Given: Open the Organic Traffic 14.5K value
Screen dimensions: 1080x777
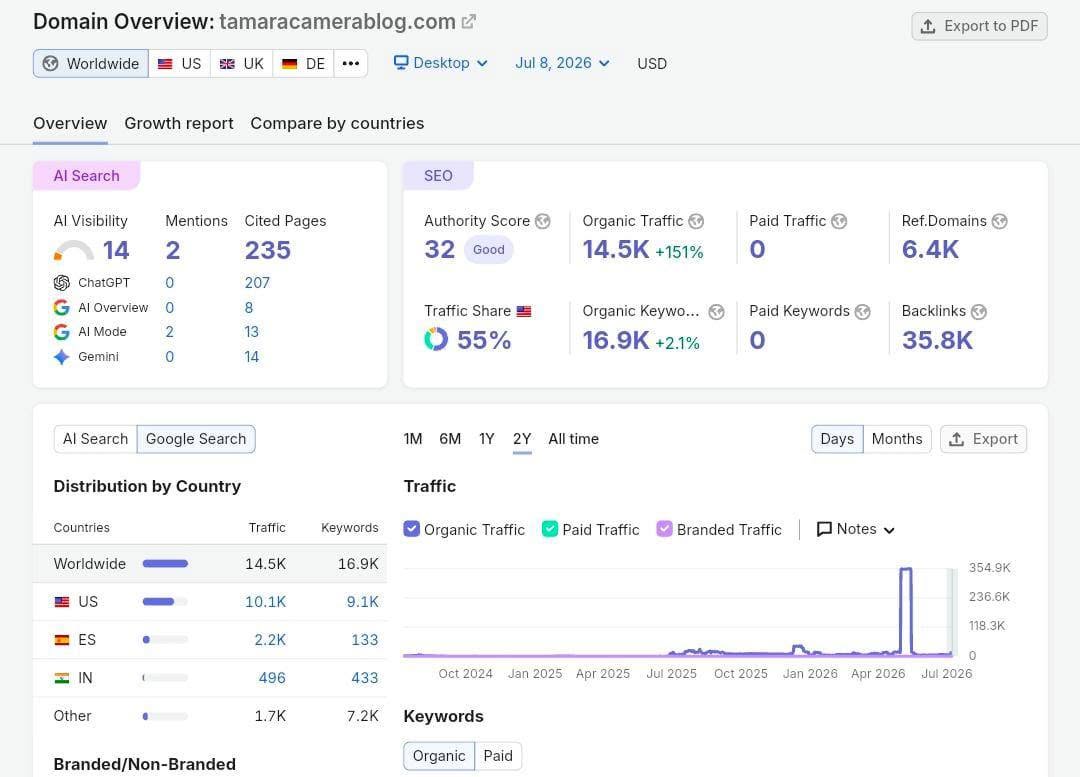Looking at the screenshot, I should 616,249.
